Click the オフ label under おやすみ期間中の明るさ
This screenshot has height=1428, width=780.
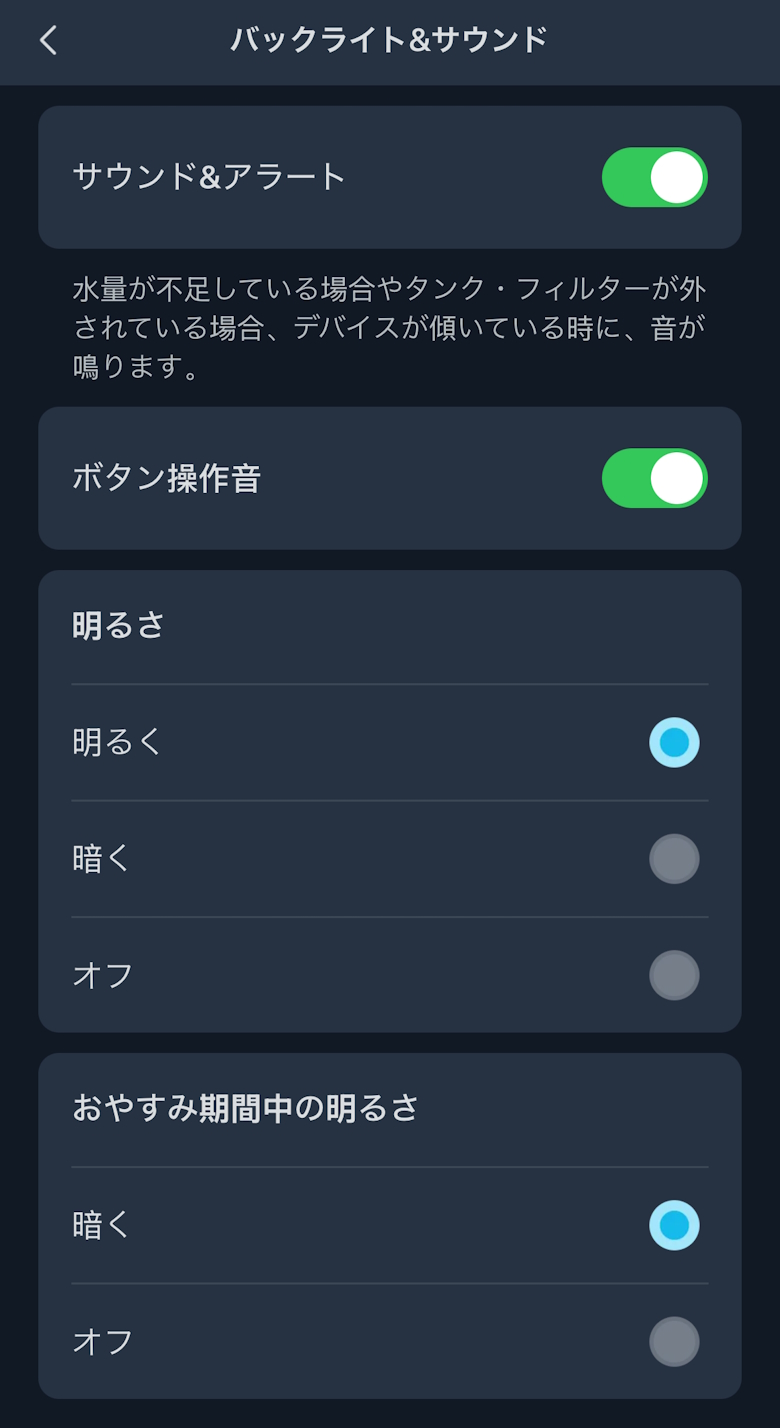(x=102, y=1342)
